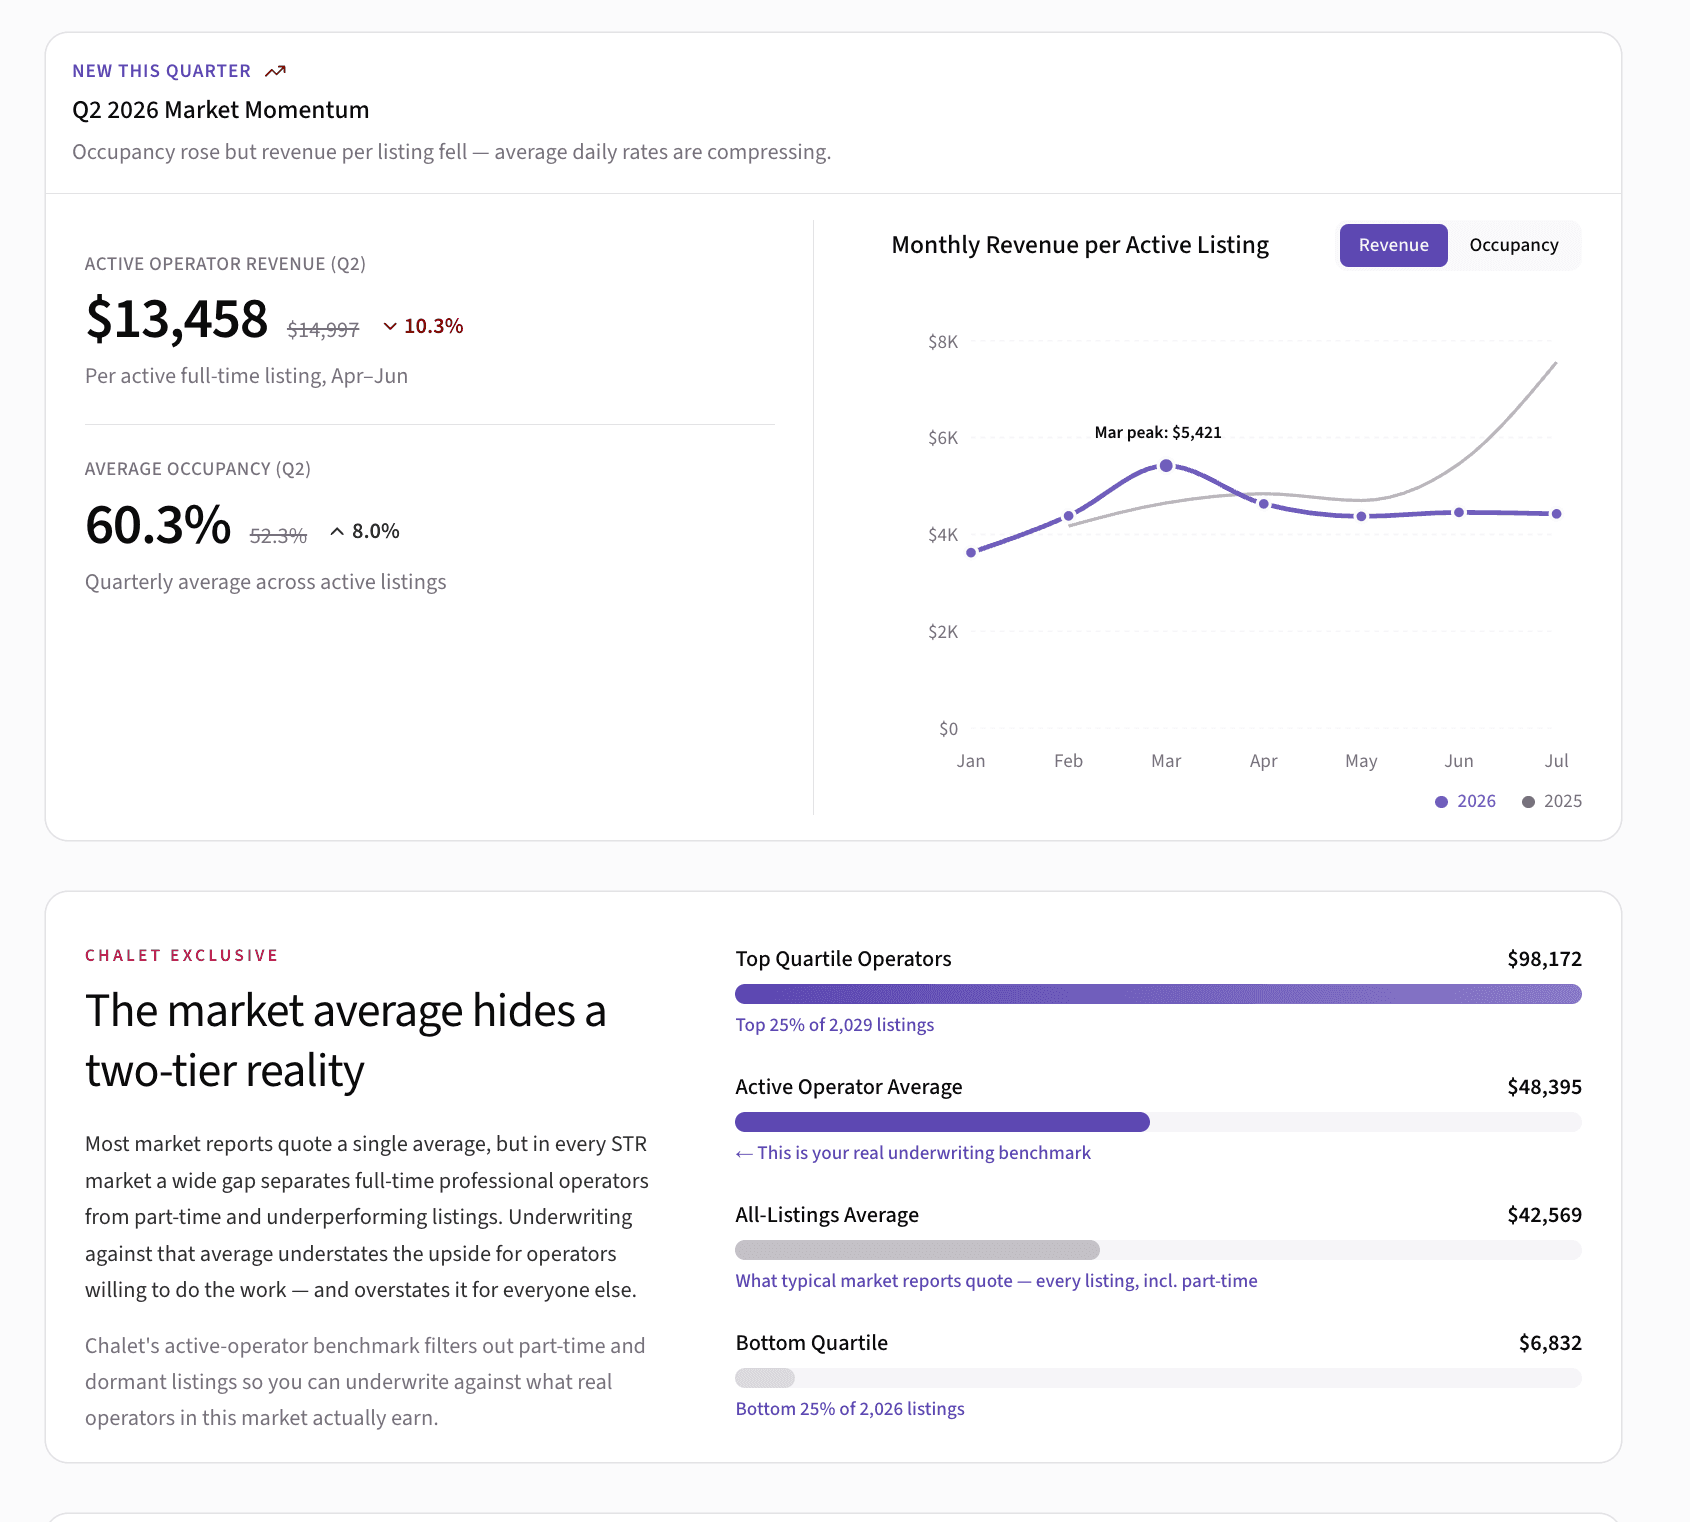Click the Top Quartile Operators progress bar

point(1158,994)
